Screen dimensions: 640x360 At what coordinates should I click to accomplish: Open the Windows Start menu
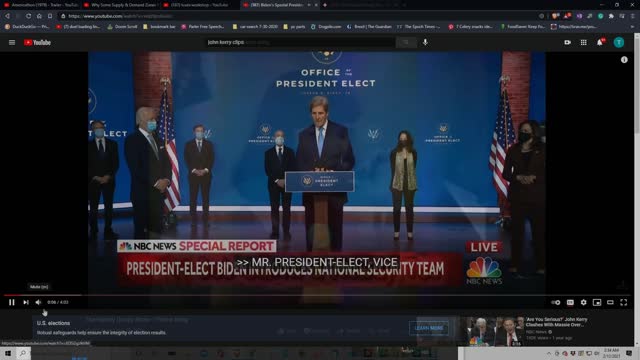point(8,353)
